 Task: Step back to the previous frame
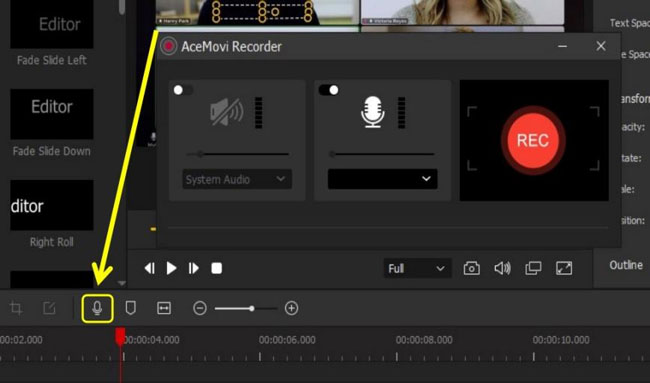150,269
